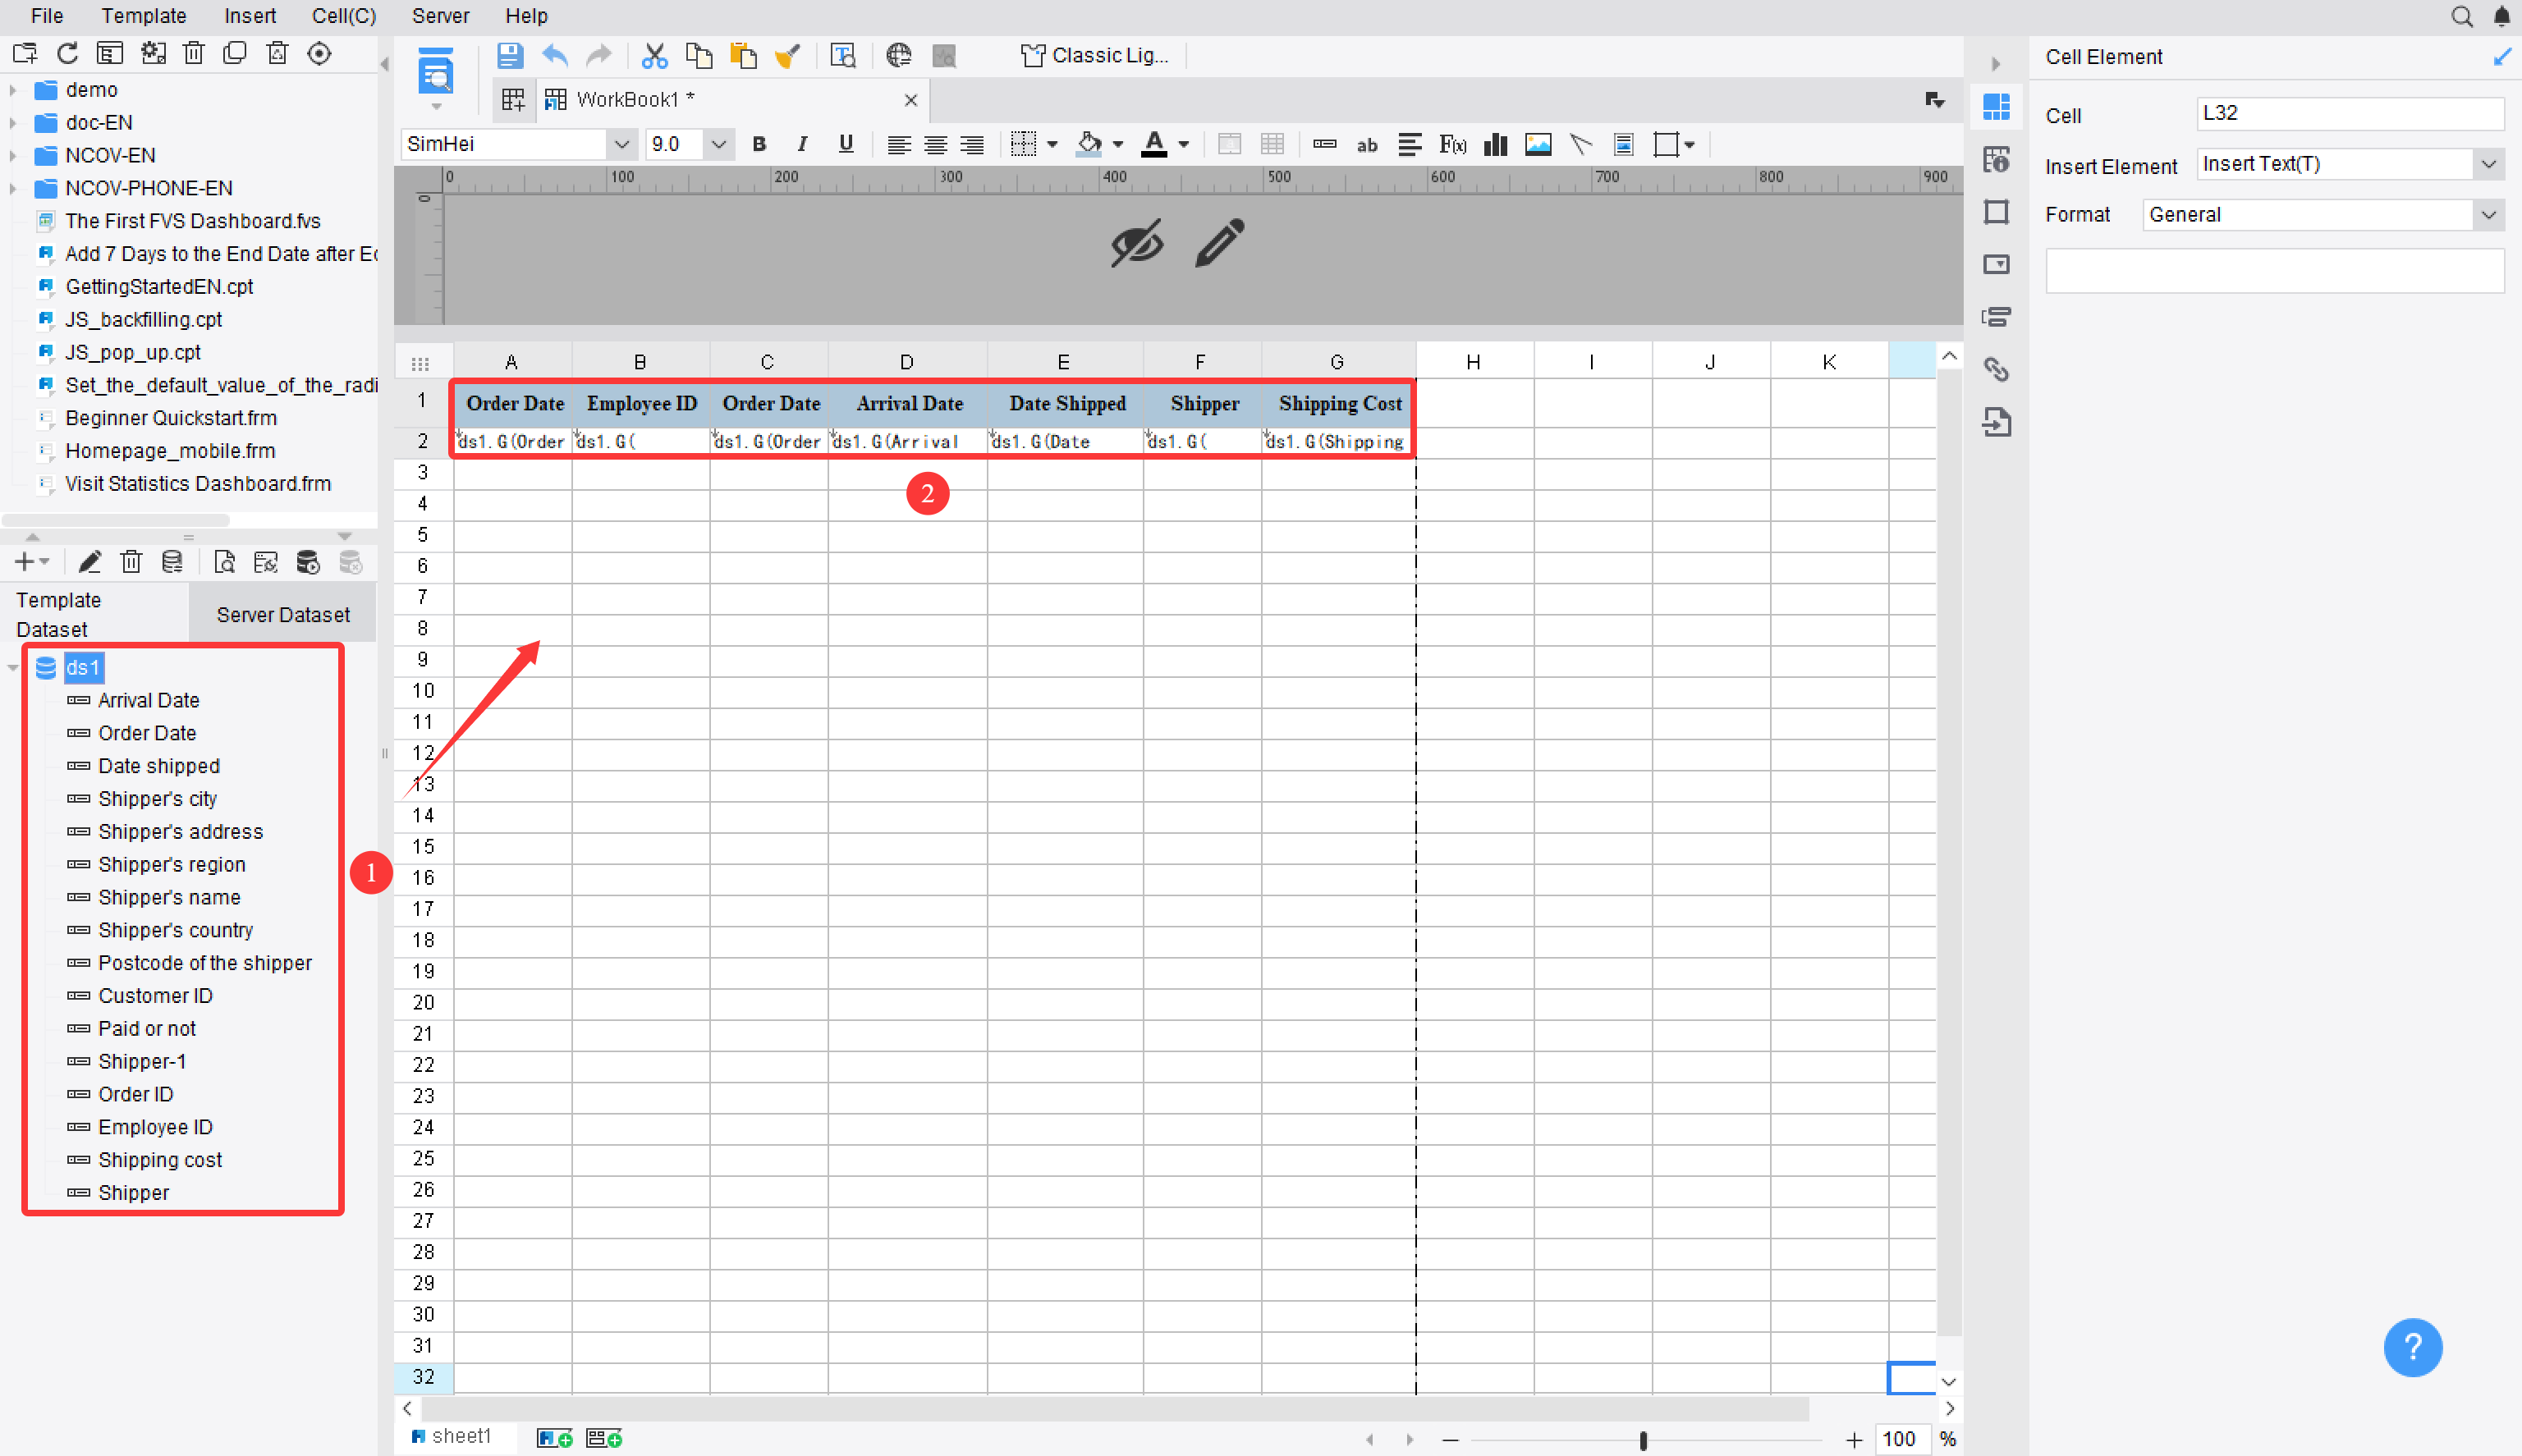Click the Format Painter brush icon
This screenshot has width=2522, height=1456.
tap(788, 56)
